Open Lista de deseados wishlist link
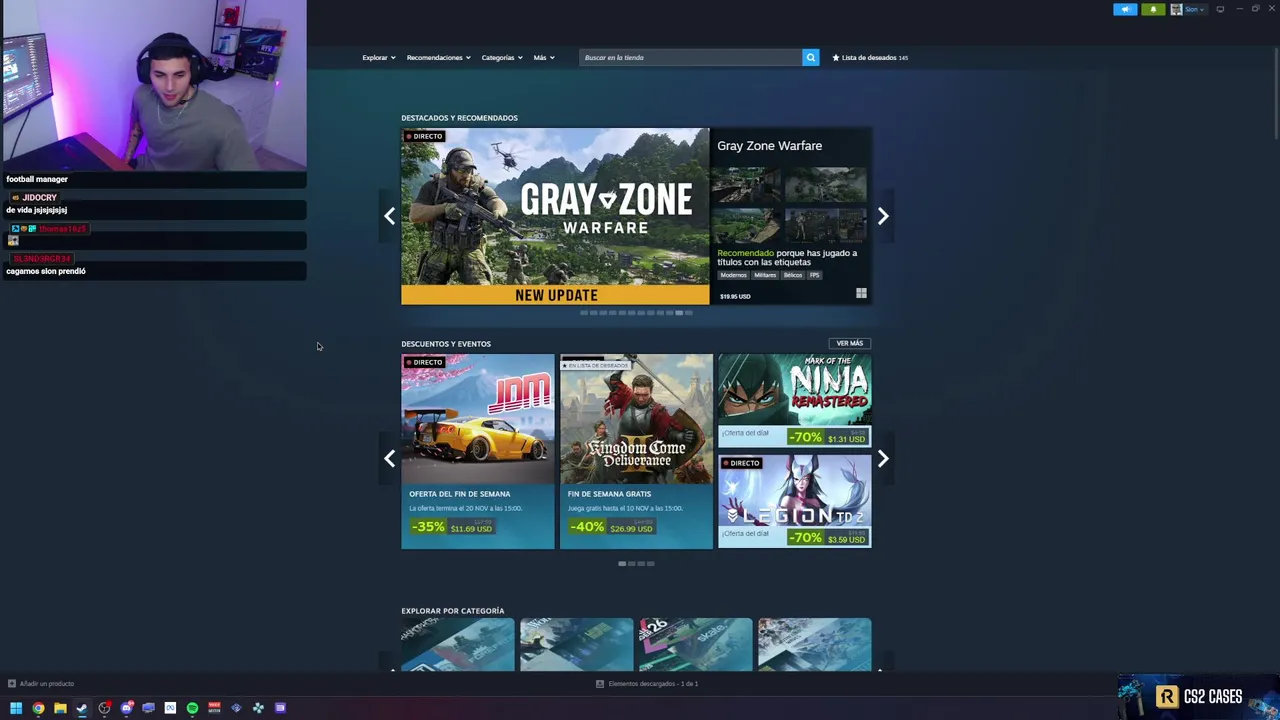 pos(870,58)
